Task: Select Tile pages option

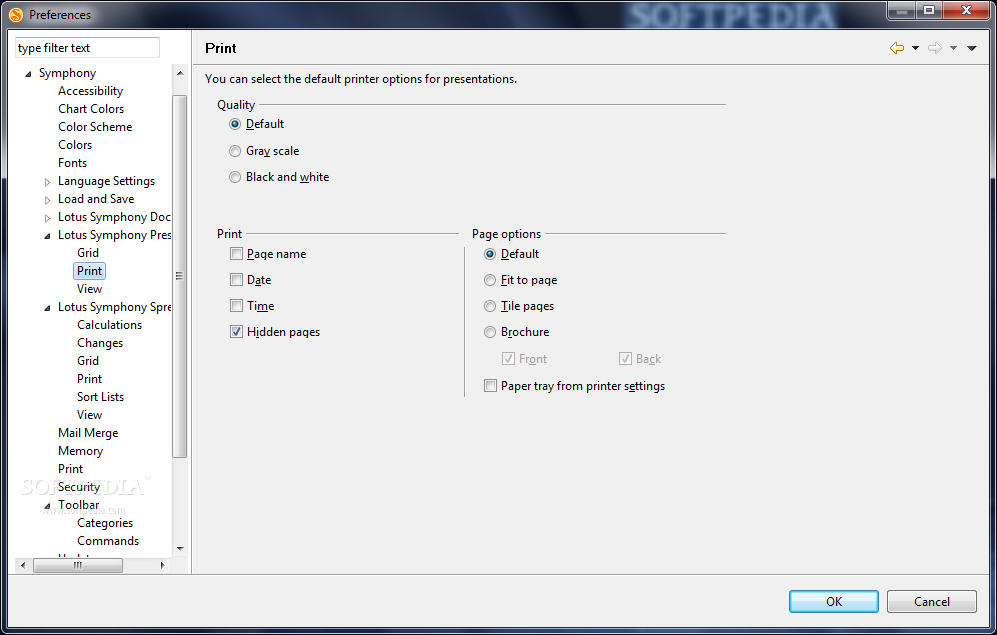Action: pos(490,306)
